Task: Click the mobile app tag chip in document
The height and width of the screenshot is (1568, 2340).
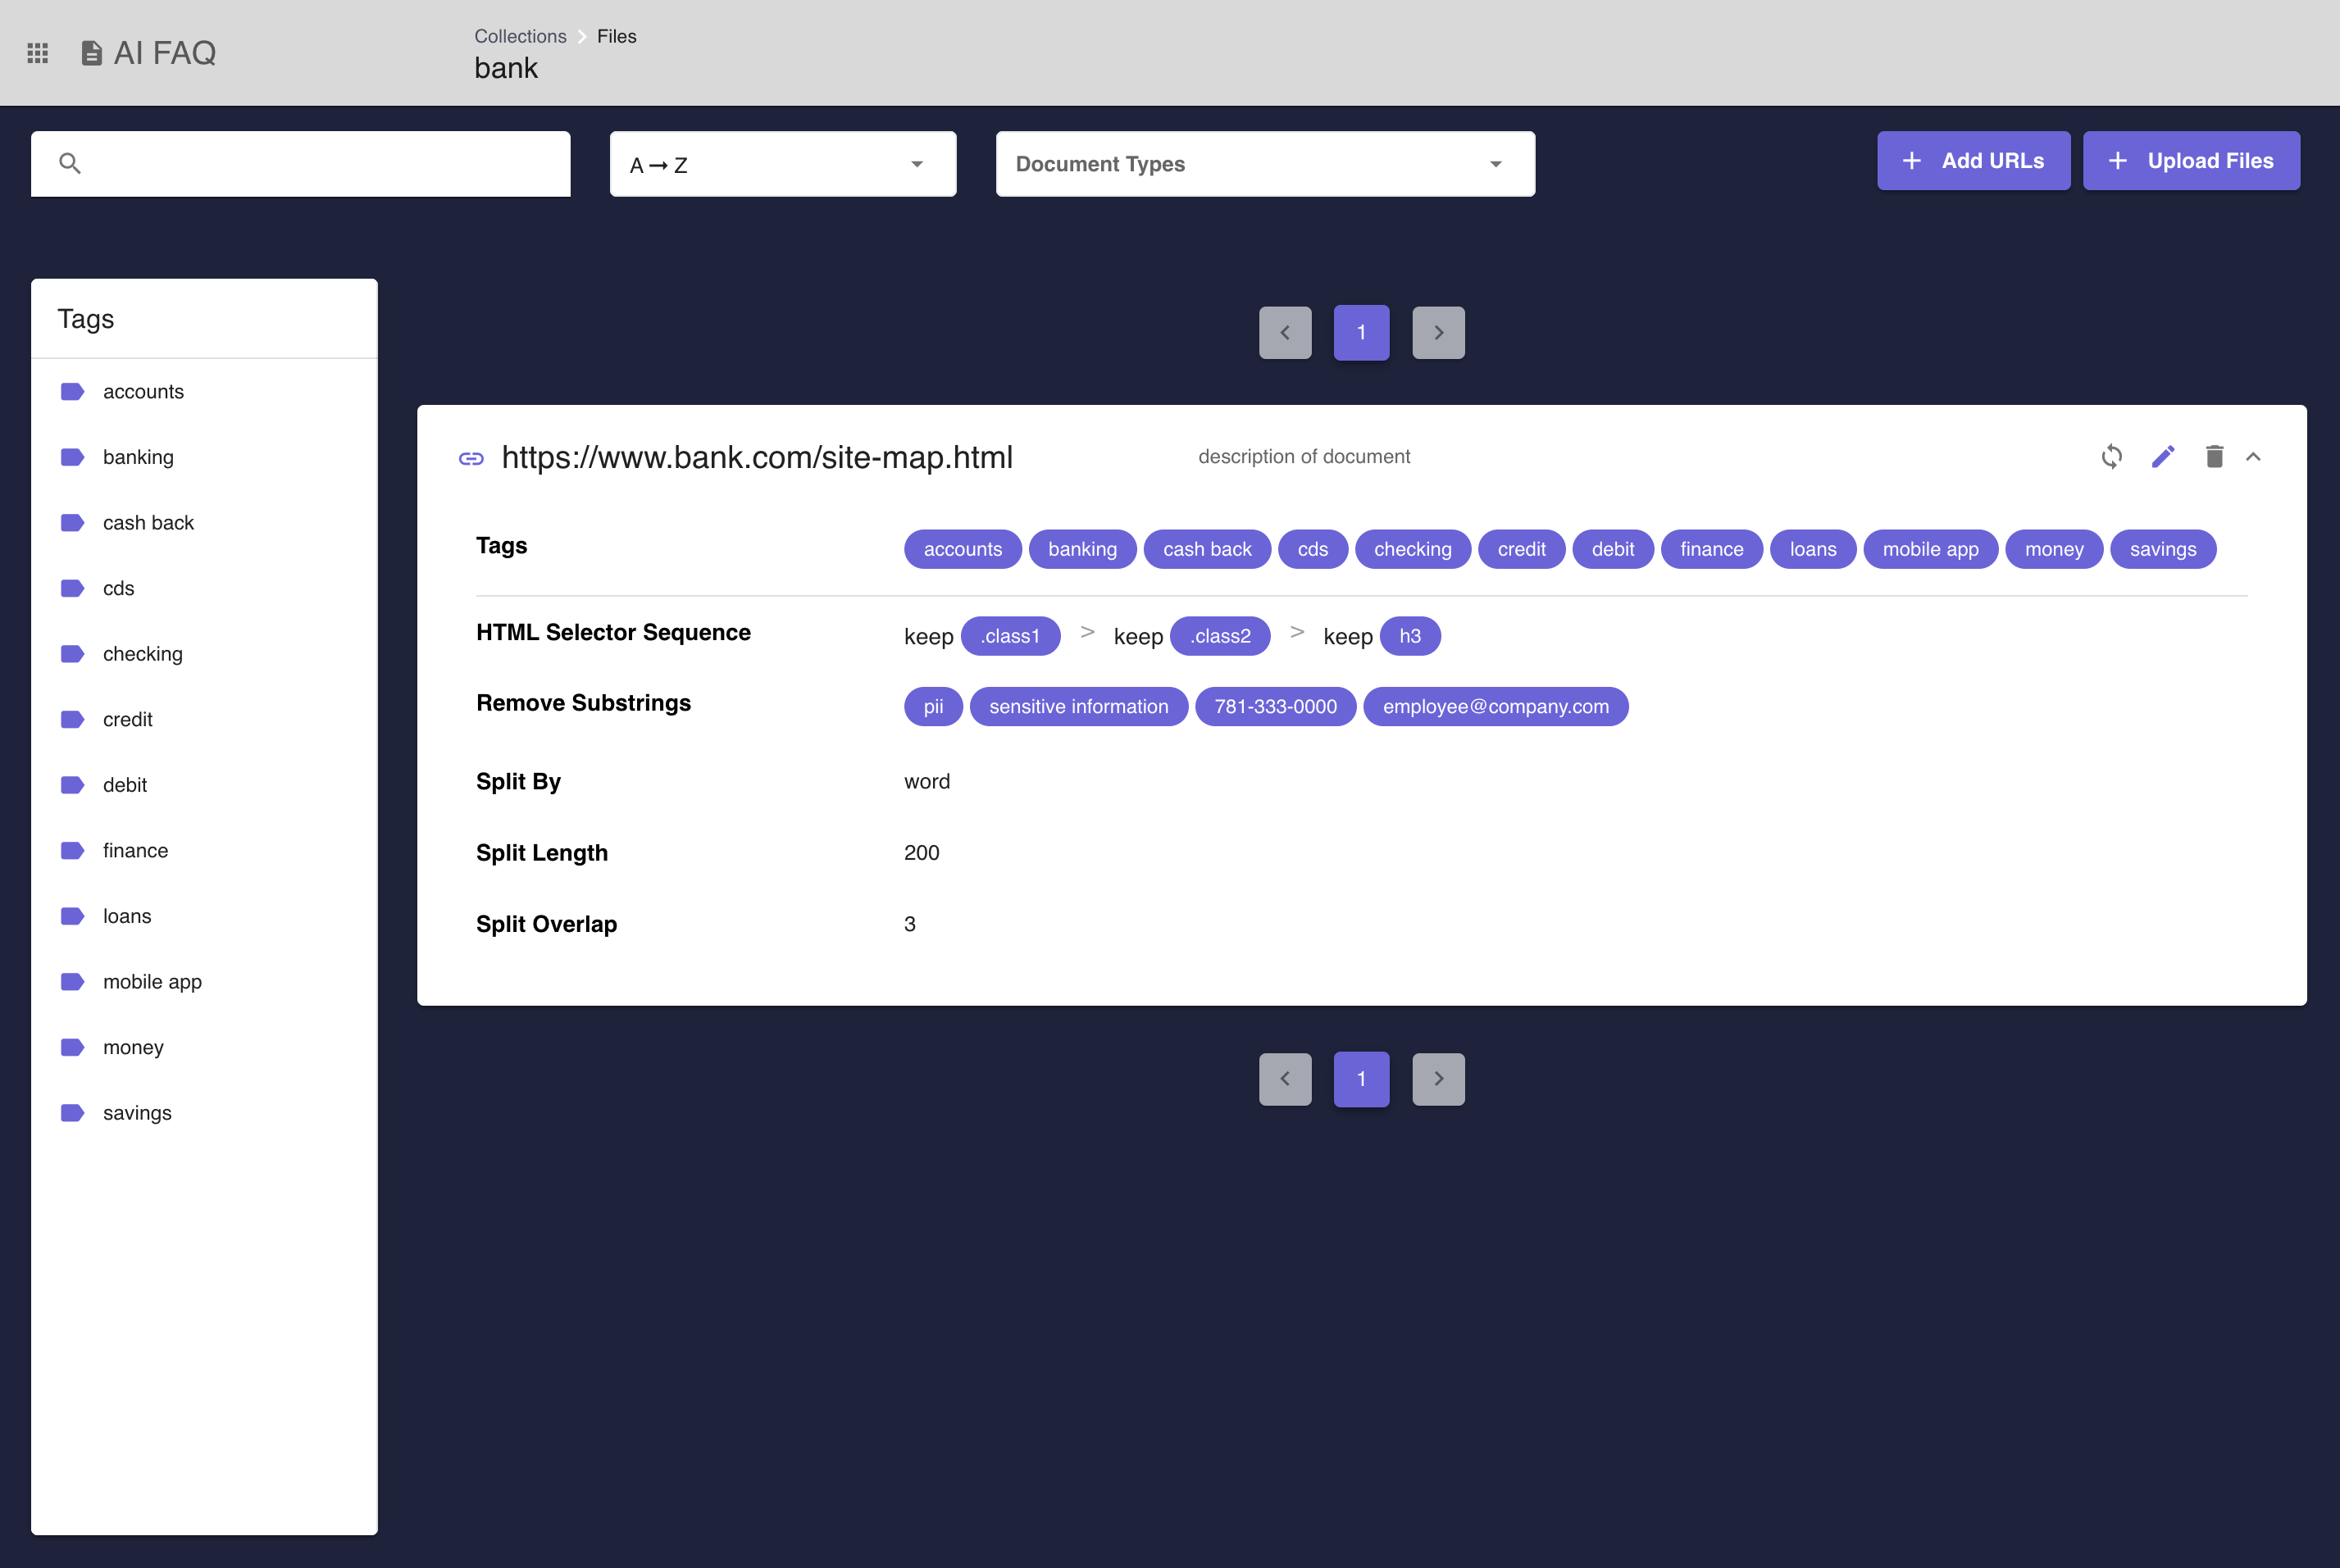Action: point(1930,549)
